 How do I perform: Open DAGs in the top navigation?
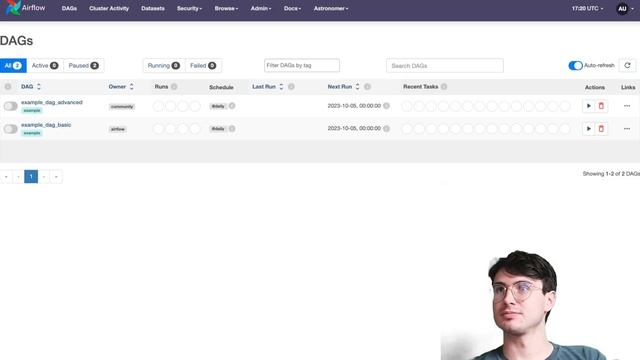(x=69, y=8)
